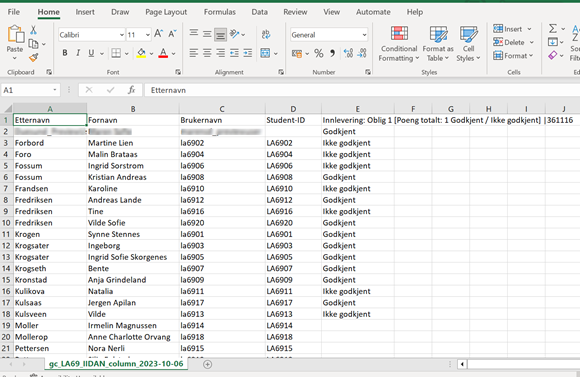Toggle Wrap Text
Viewport: 580px width, 377px height.
pos(266,34)
